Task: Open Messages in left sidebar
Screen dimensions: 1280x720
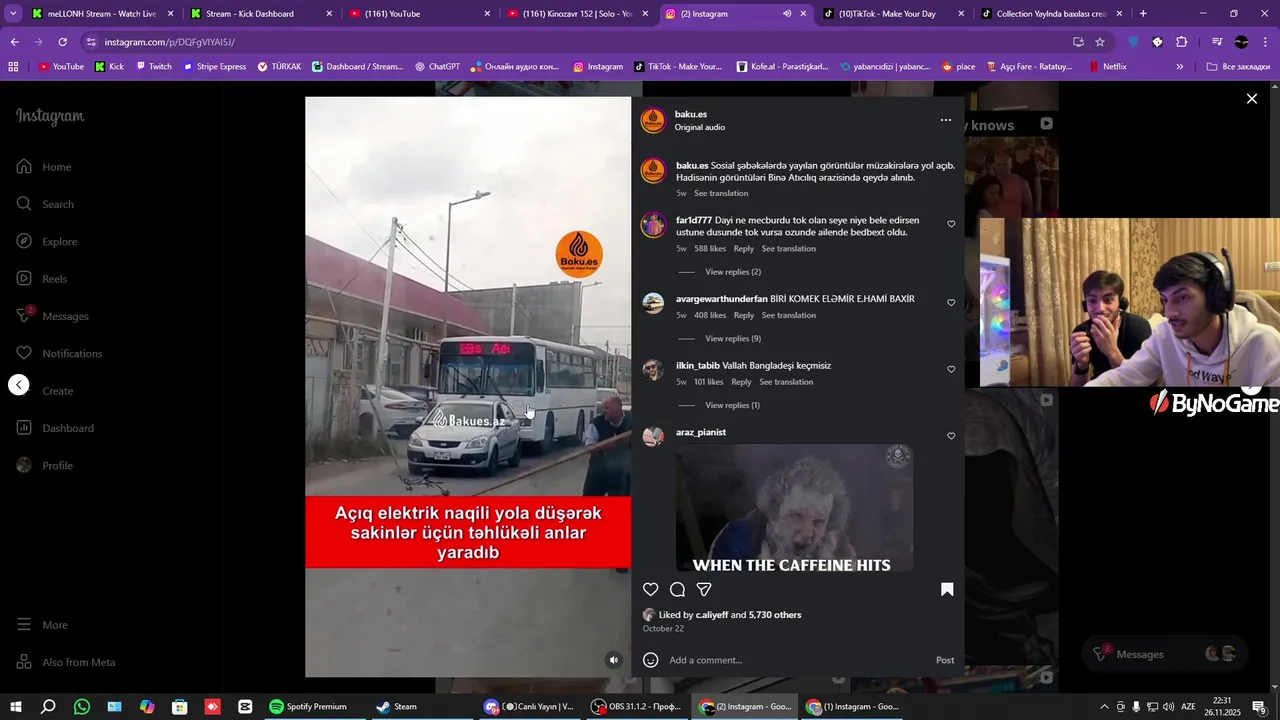Action: [x=53, y=316]
